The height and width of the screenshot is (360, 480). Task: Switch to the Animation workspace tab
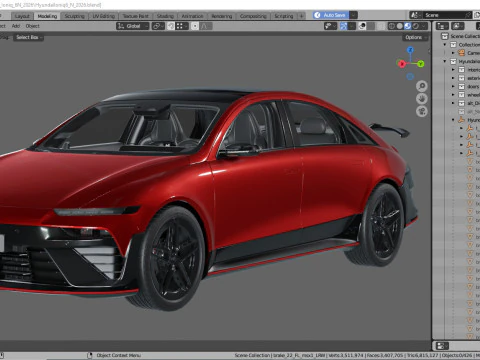coord(192,16)
